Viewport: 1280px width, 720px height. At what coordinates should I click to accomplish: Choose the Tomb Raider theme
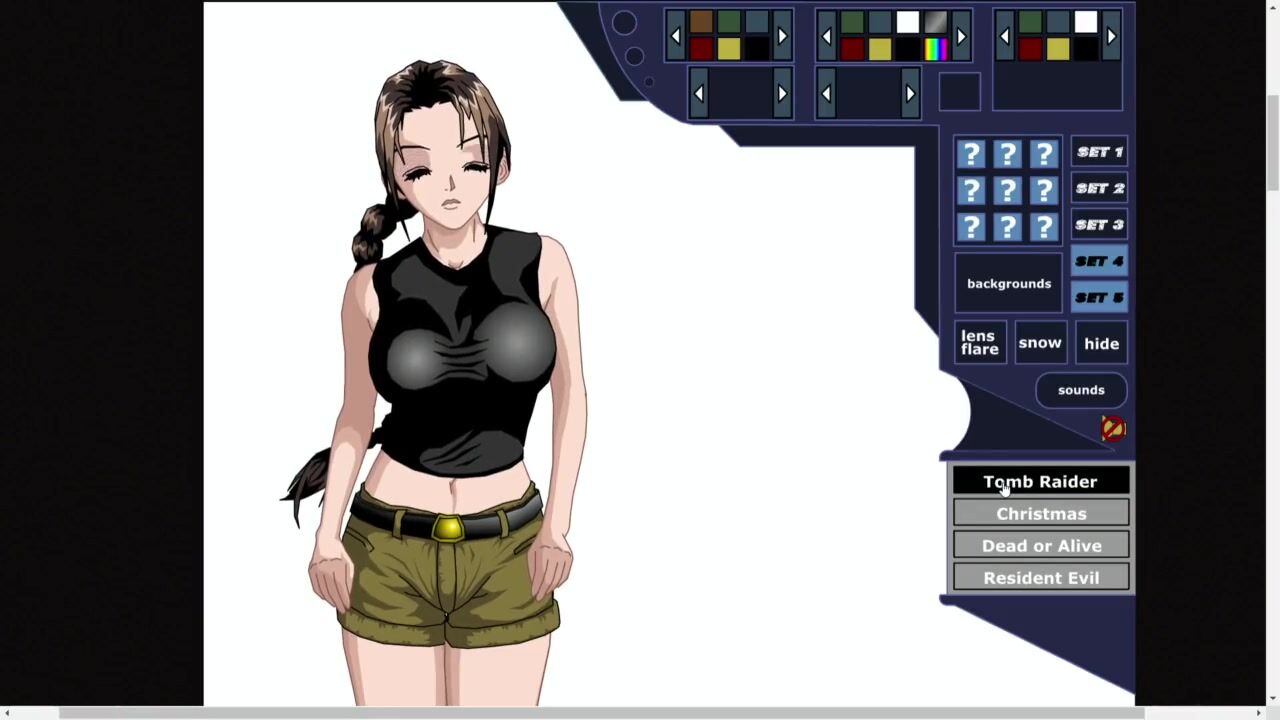point(1041,481)
